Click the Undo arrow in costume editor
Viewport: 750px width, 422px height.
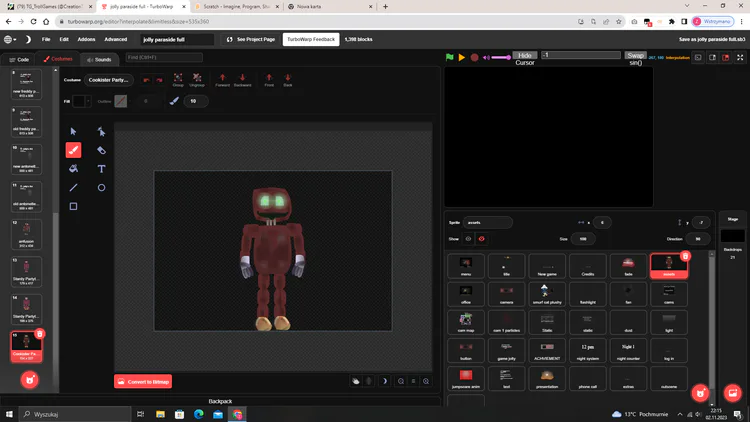pyautogui.click(x=146, y=80)
